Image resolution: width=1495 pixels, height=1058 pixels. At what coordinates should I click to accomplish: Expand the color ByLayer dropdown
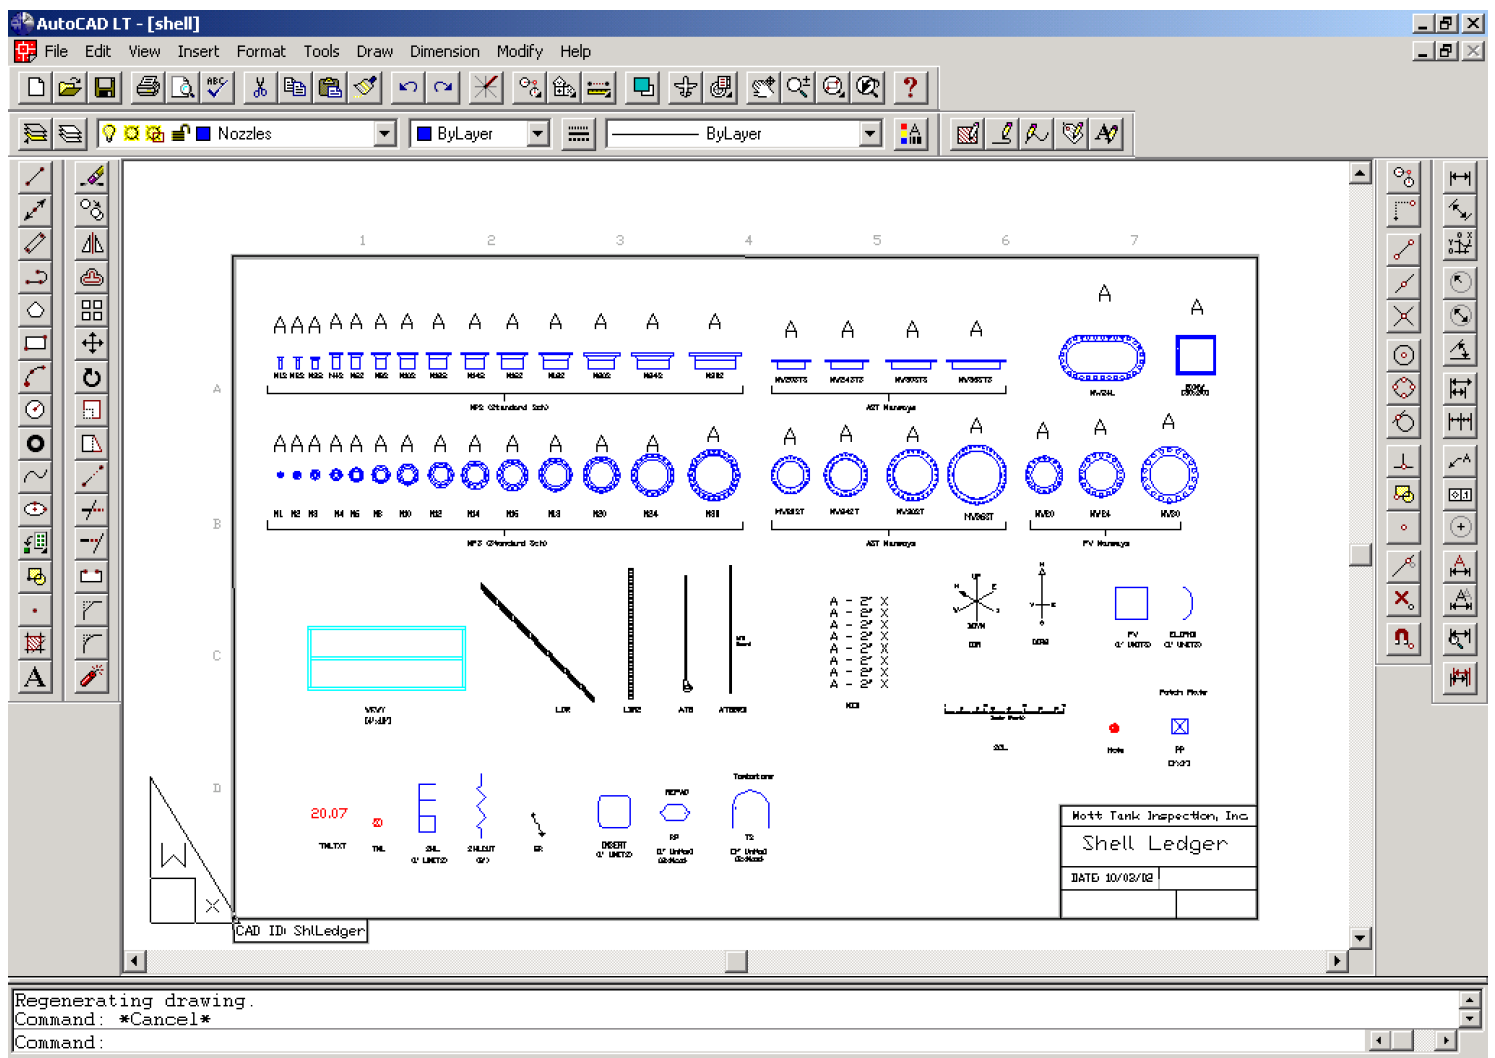[x=538, y=133]
